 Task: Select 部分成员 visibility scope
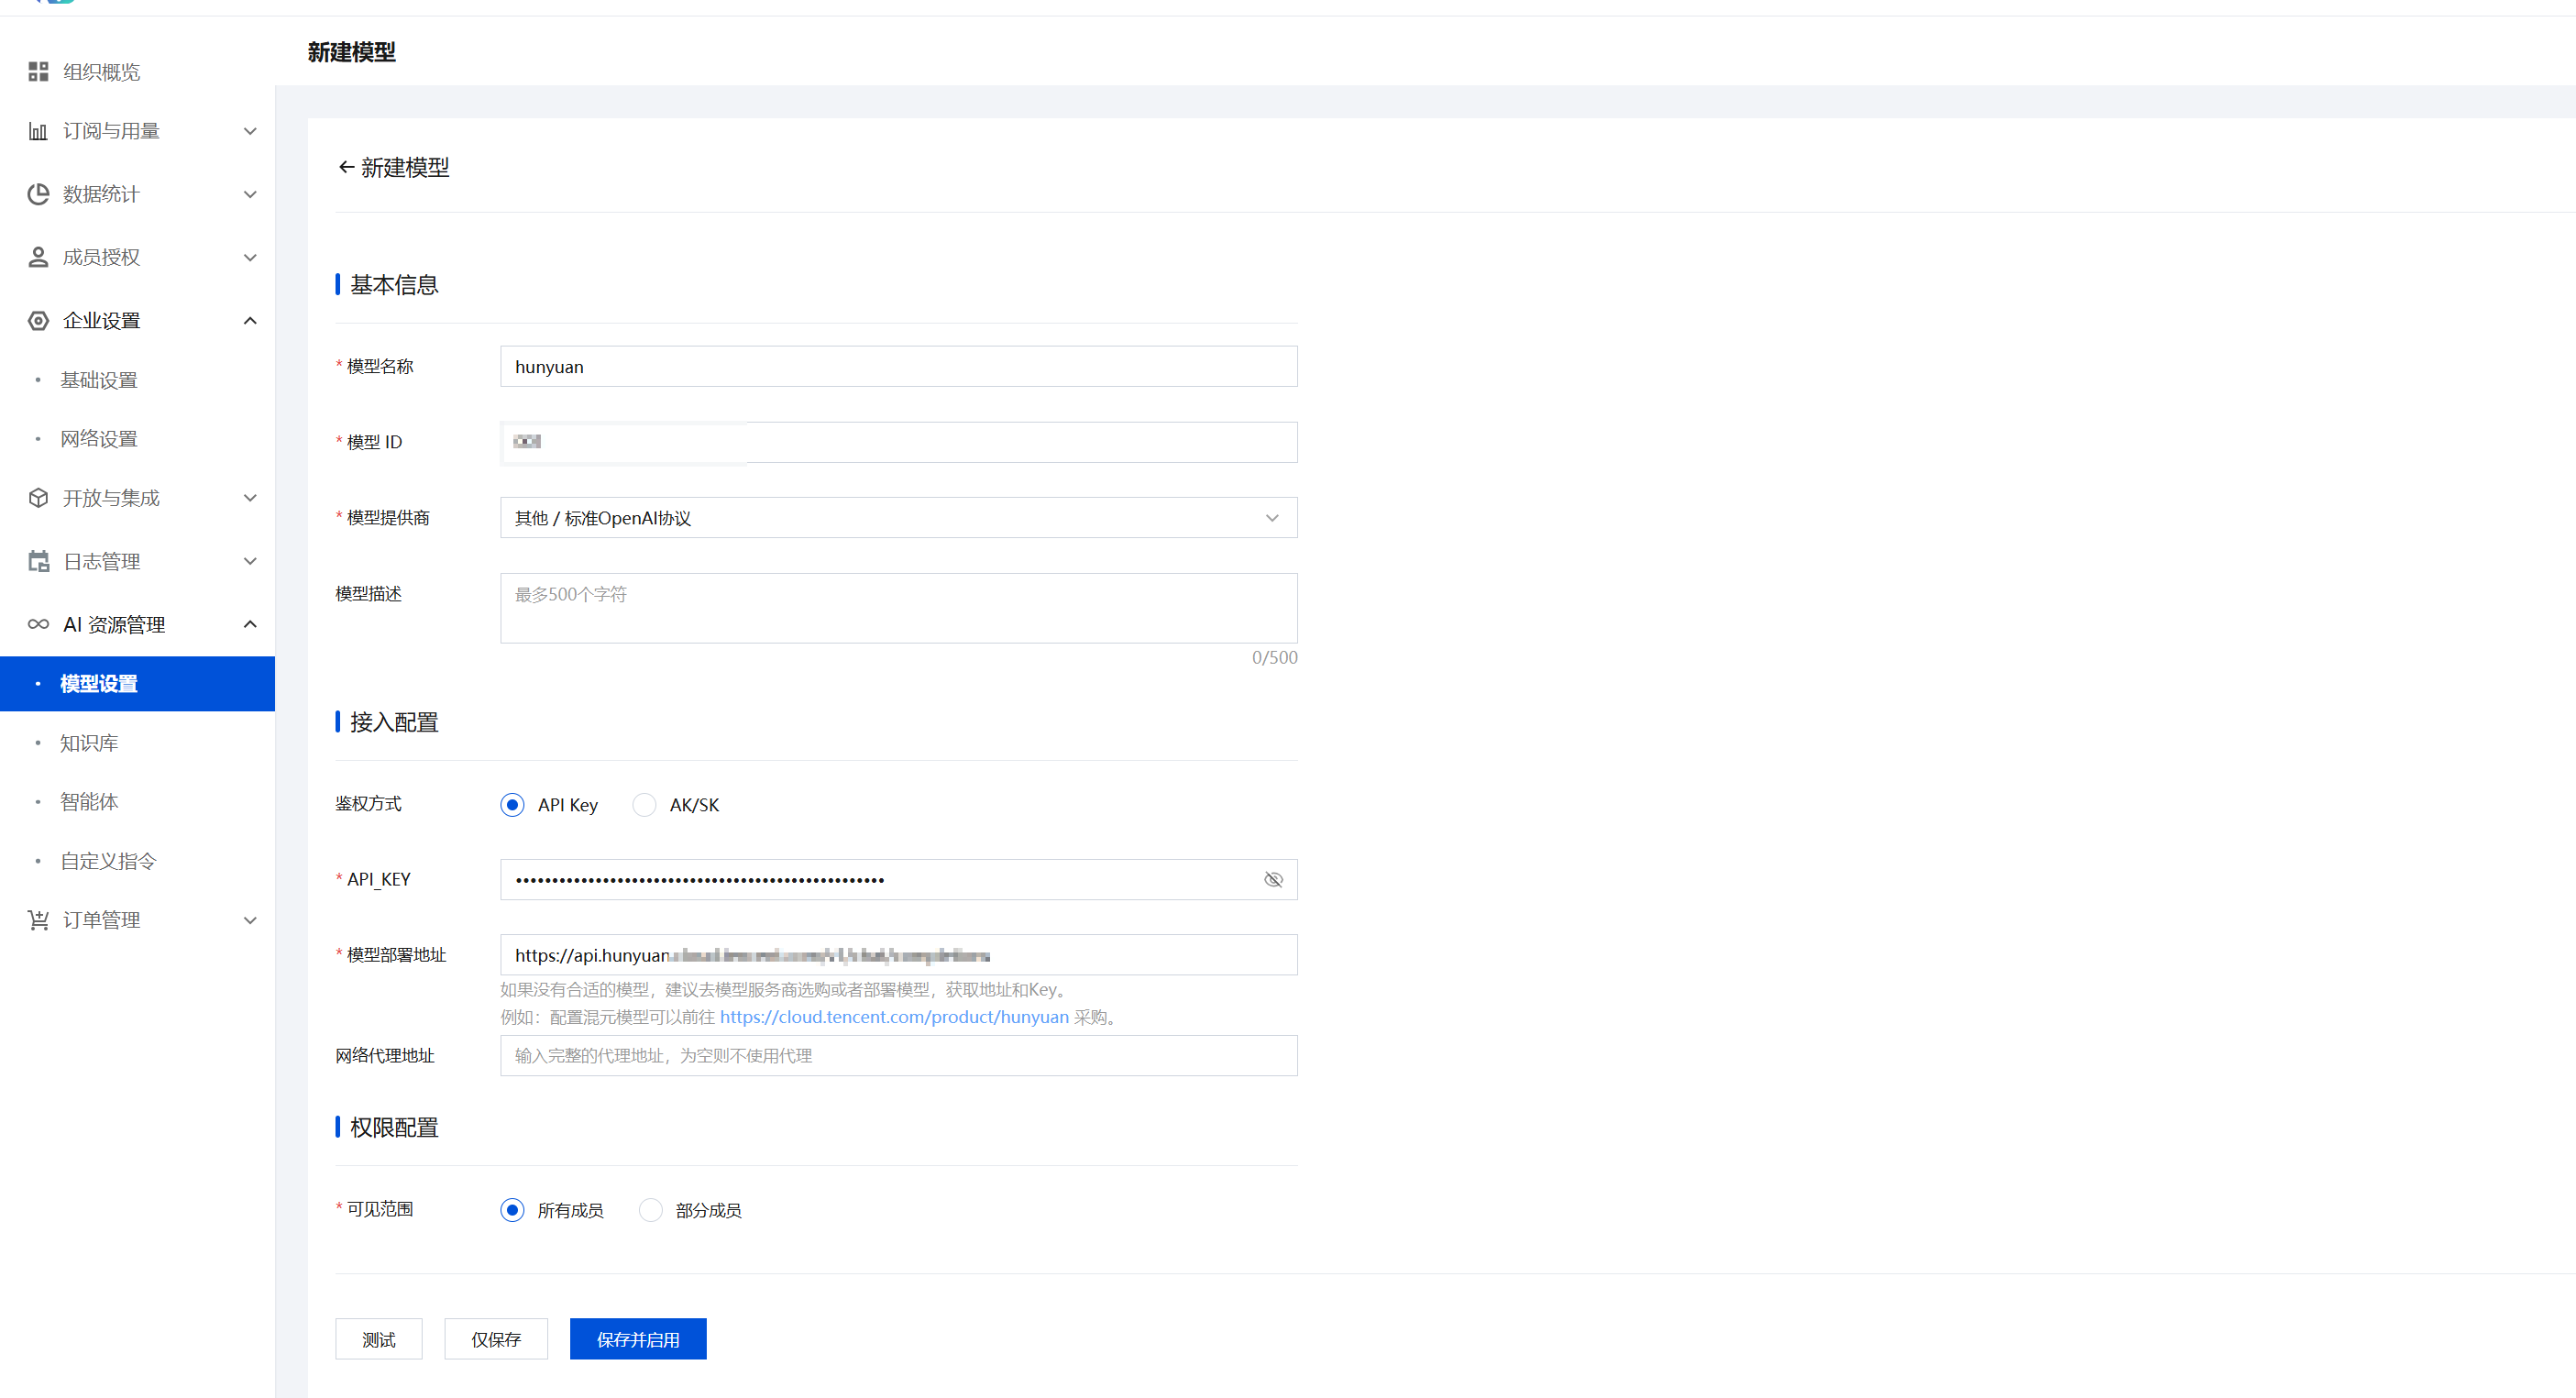point(650,1210)
